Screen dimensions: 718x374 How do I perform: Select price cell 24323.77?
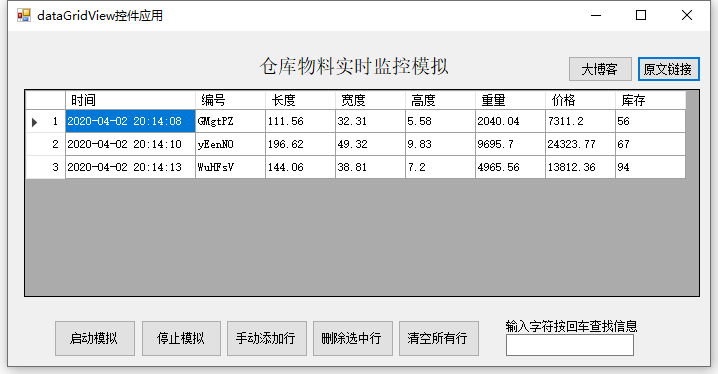[x=581, y=144]
